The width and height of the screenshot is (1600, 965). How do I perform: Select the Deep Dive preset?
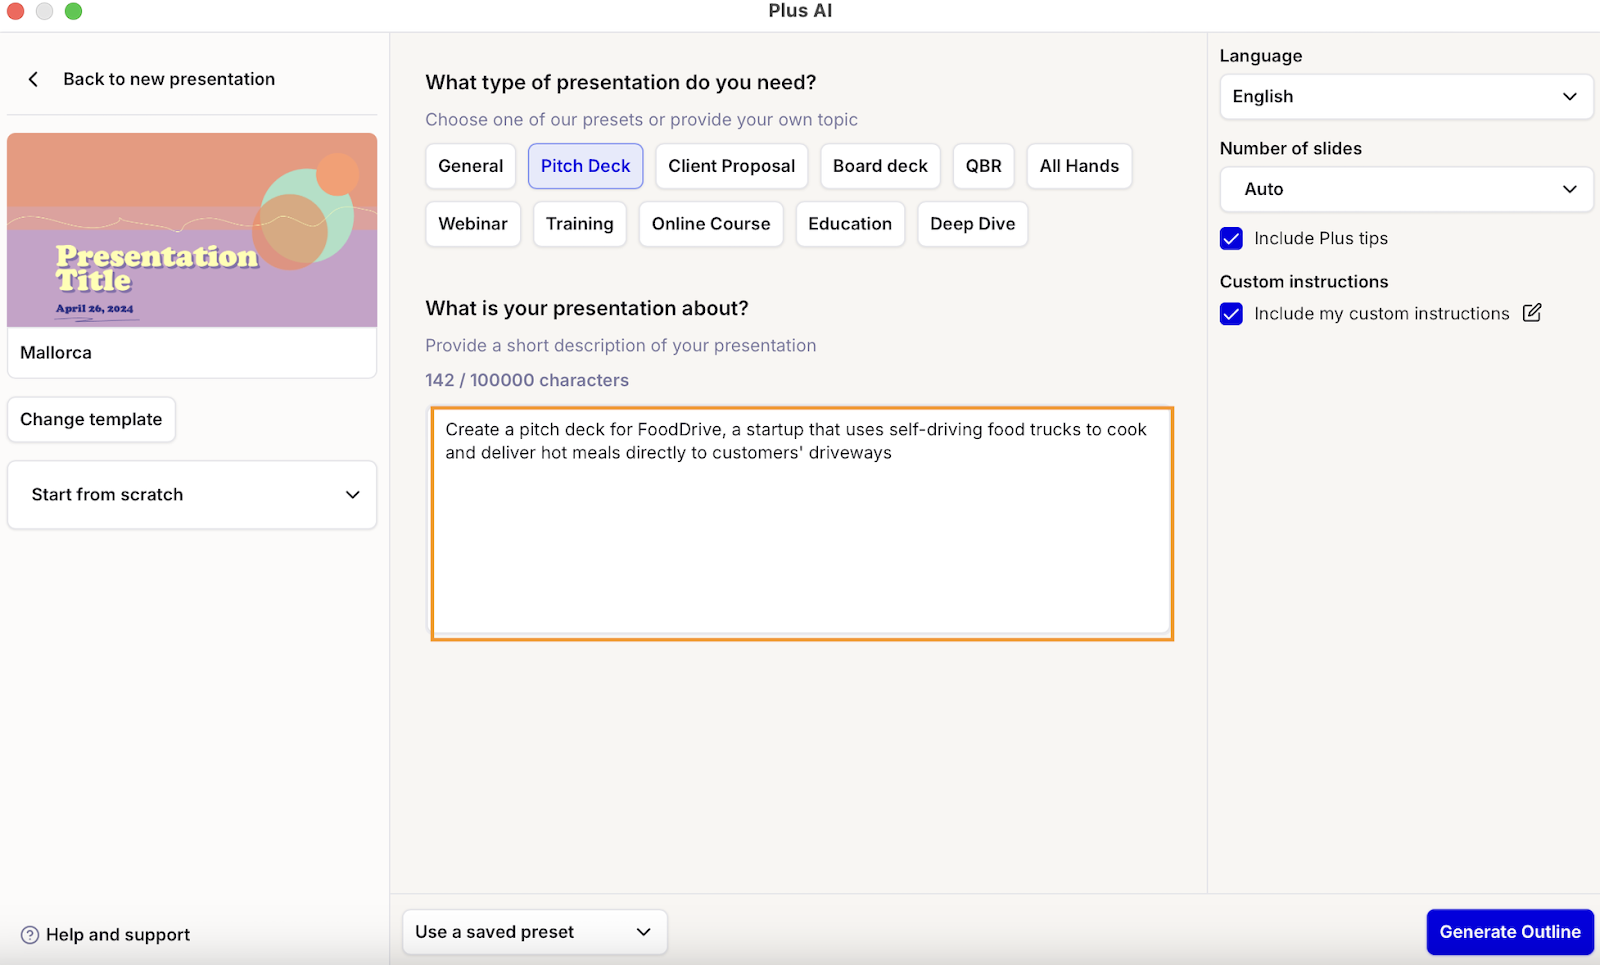pos(972,224)
